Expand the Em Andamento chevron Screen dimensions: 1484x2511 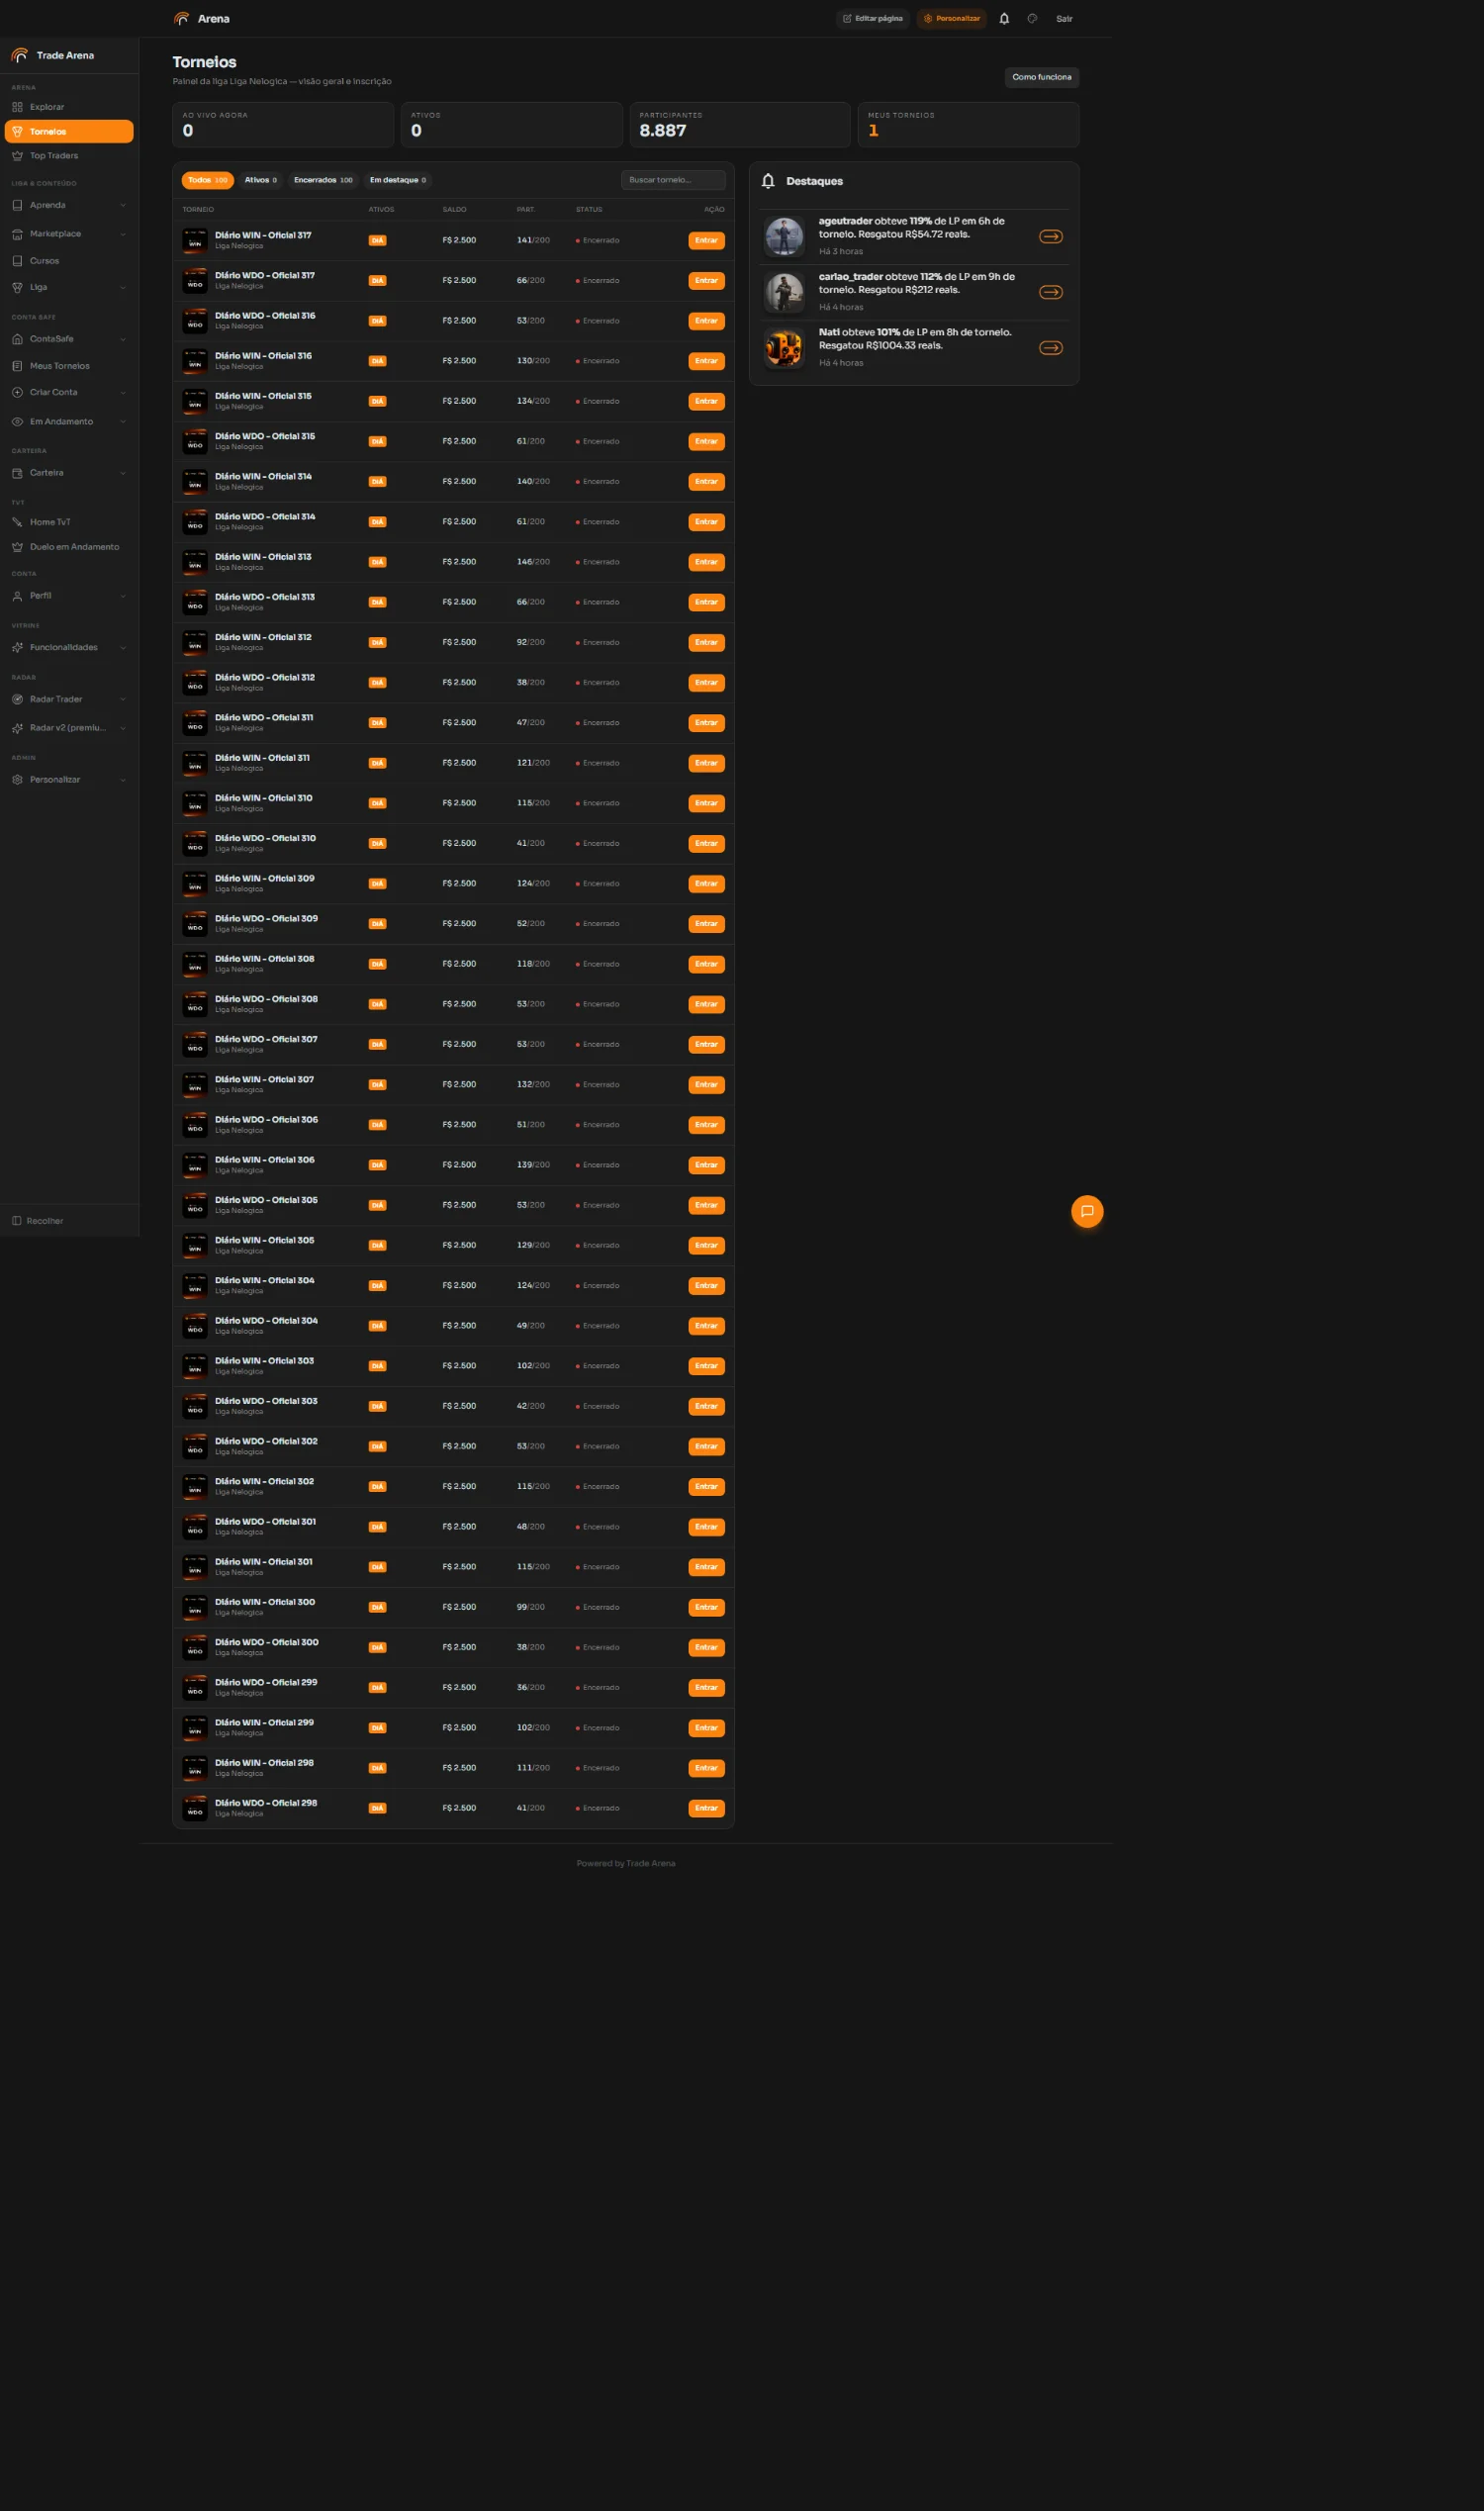(123, 422)
